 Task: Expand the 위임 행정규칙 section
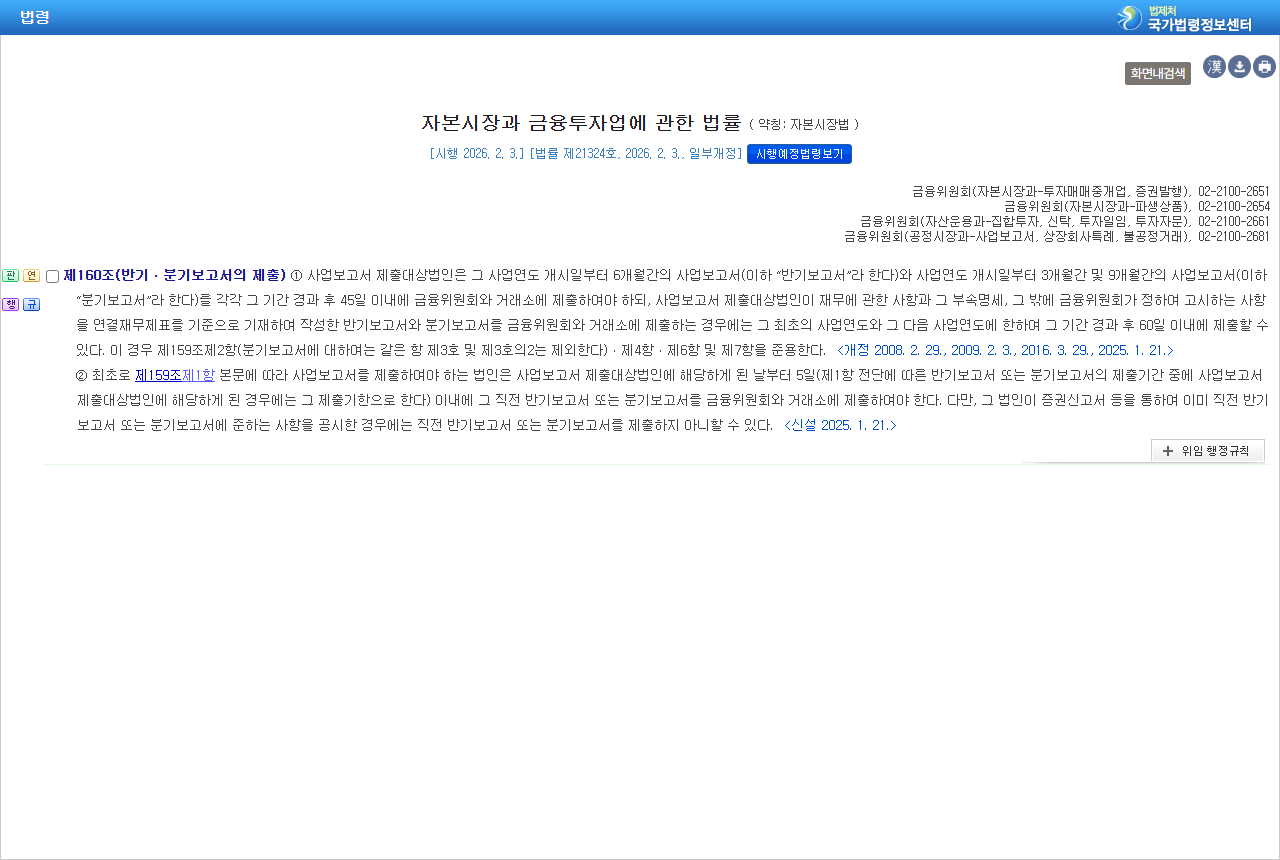1208,451
